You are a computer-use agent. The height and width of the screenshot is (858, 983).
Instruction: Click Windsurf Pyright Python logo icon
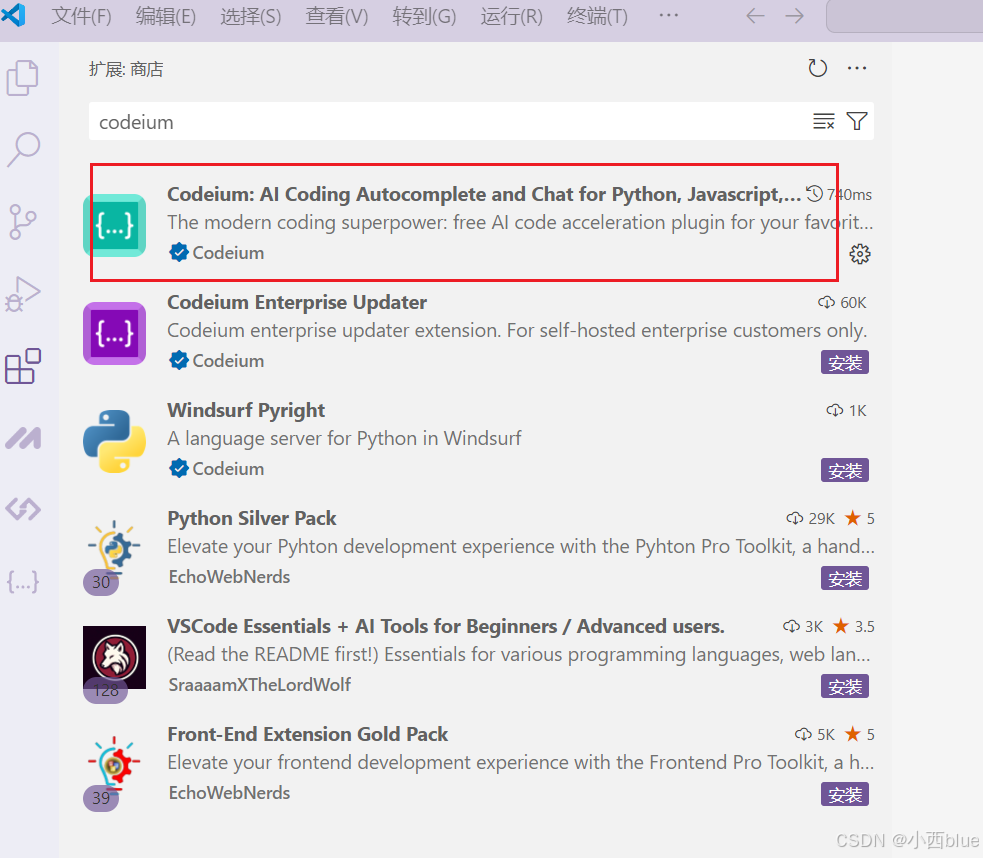pos(115,441)
